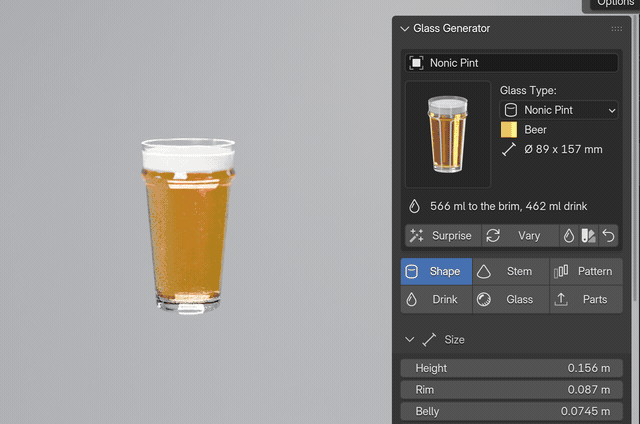Click the Beer color swatch

(x=509, y=130)
